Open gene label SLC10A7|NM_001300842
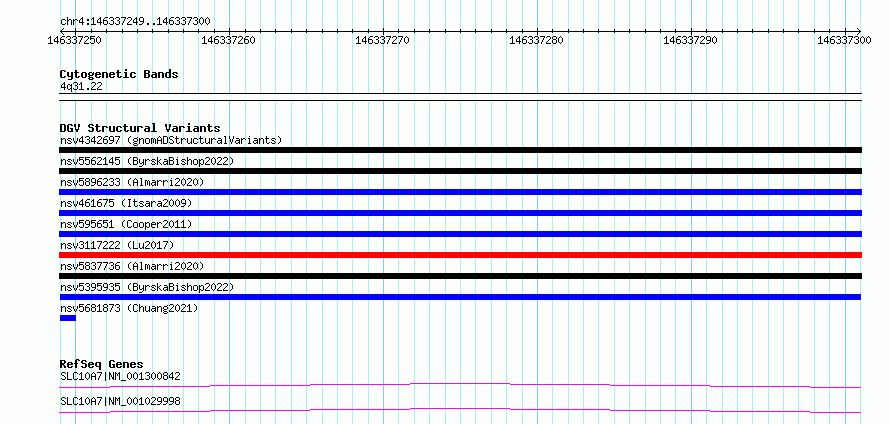The image size is (890, 424). (x=120, y=376)
